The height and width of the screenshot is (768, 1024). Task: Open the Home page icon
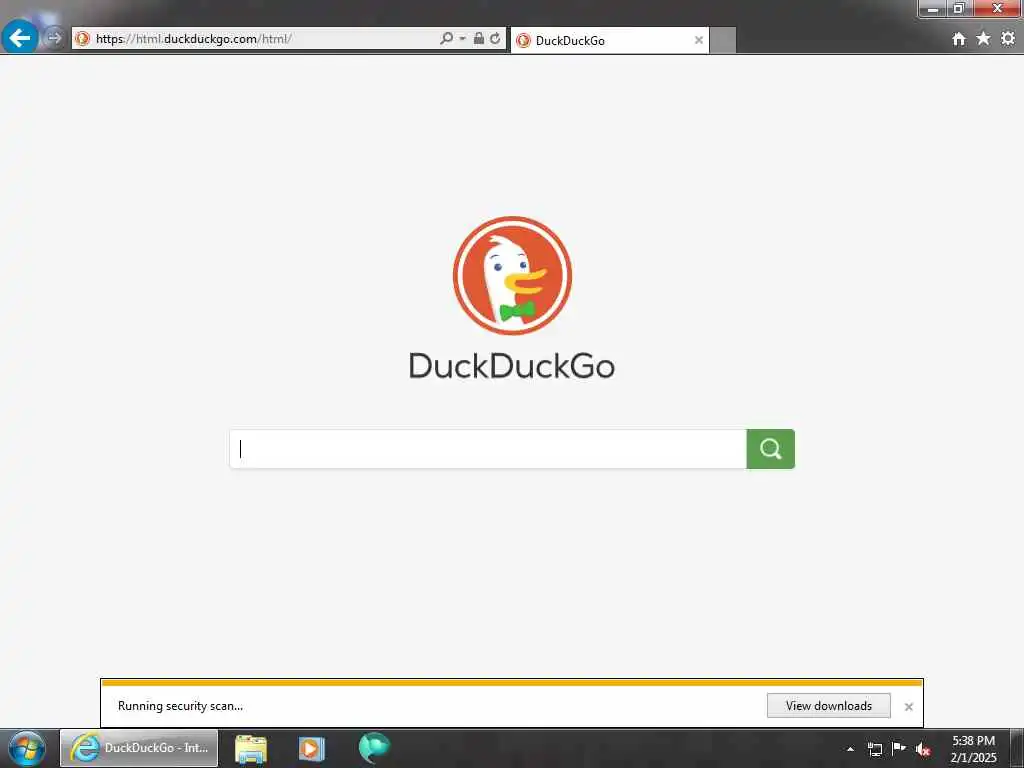coord(959,39)
